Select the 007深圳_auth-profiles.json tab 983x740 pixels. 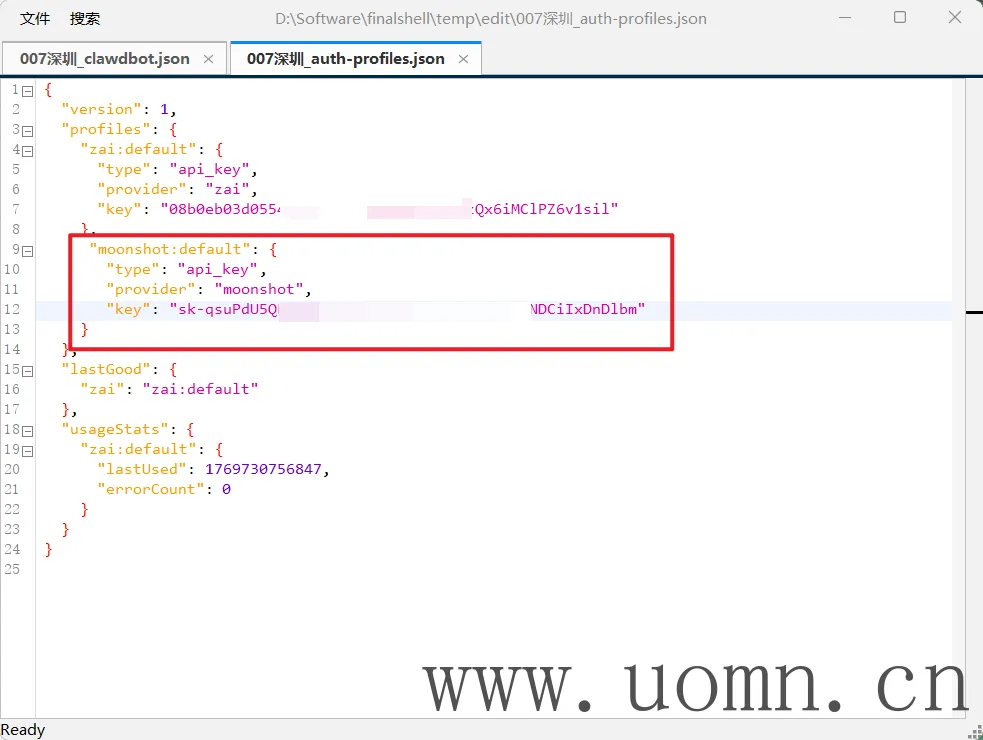[345, 59]
